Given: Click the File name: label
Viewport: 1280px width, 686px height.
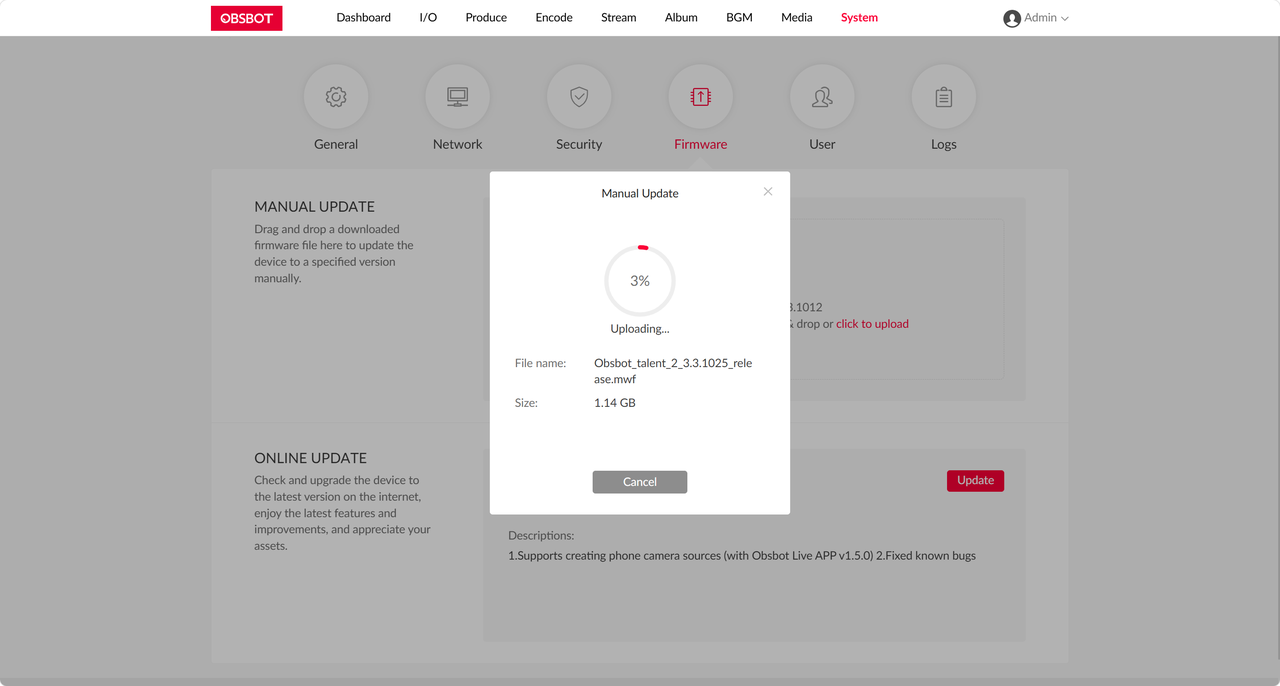Looking at the screenshot, I should click(x=541, y=363).
